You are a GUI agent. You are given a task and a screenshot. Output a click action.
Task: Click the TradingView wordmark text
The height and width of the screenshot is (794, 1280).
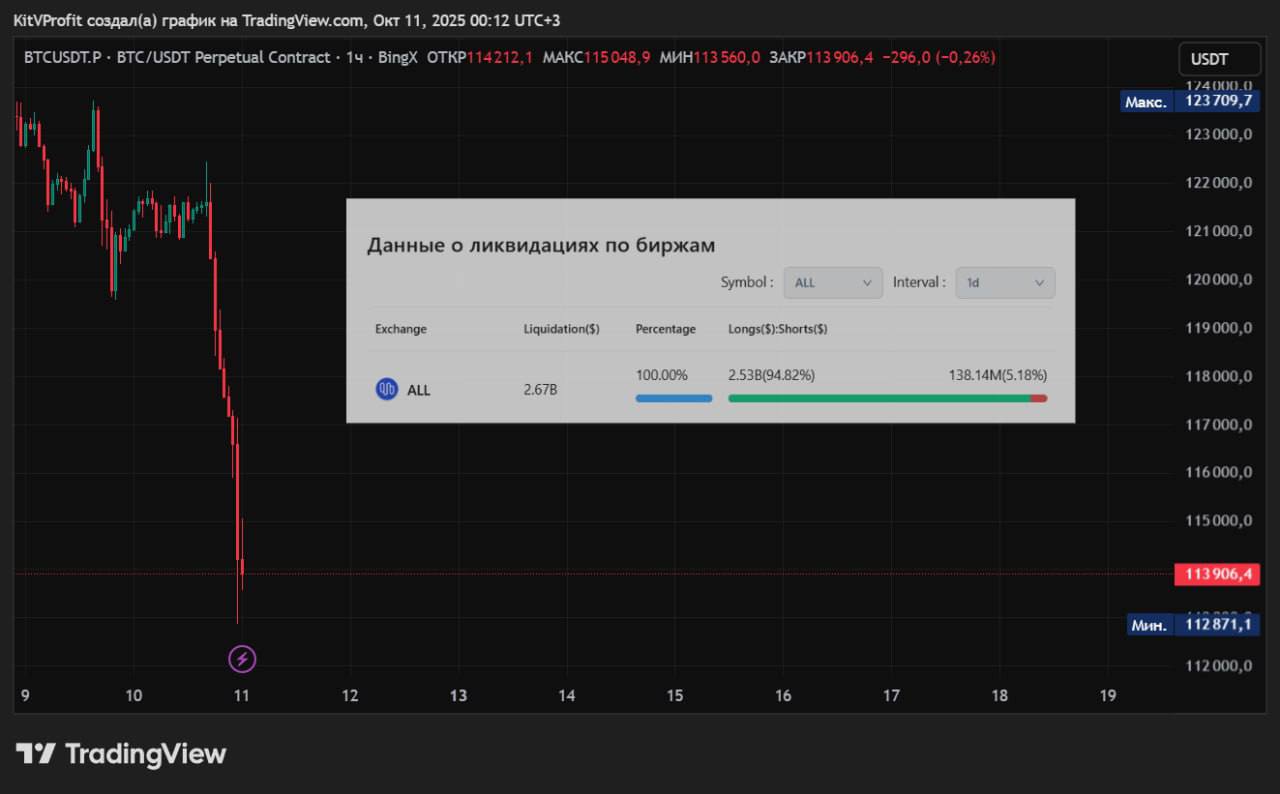145,754
